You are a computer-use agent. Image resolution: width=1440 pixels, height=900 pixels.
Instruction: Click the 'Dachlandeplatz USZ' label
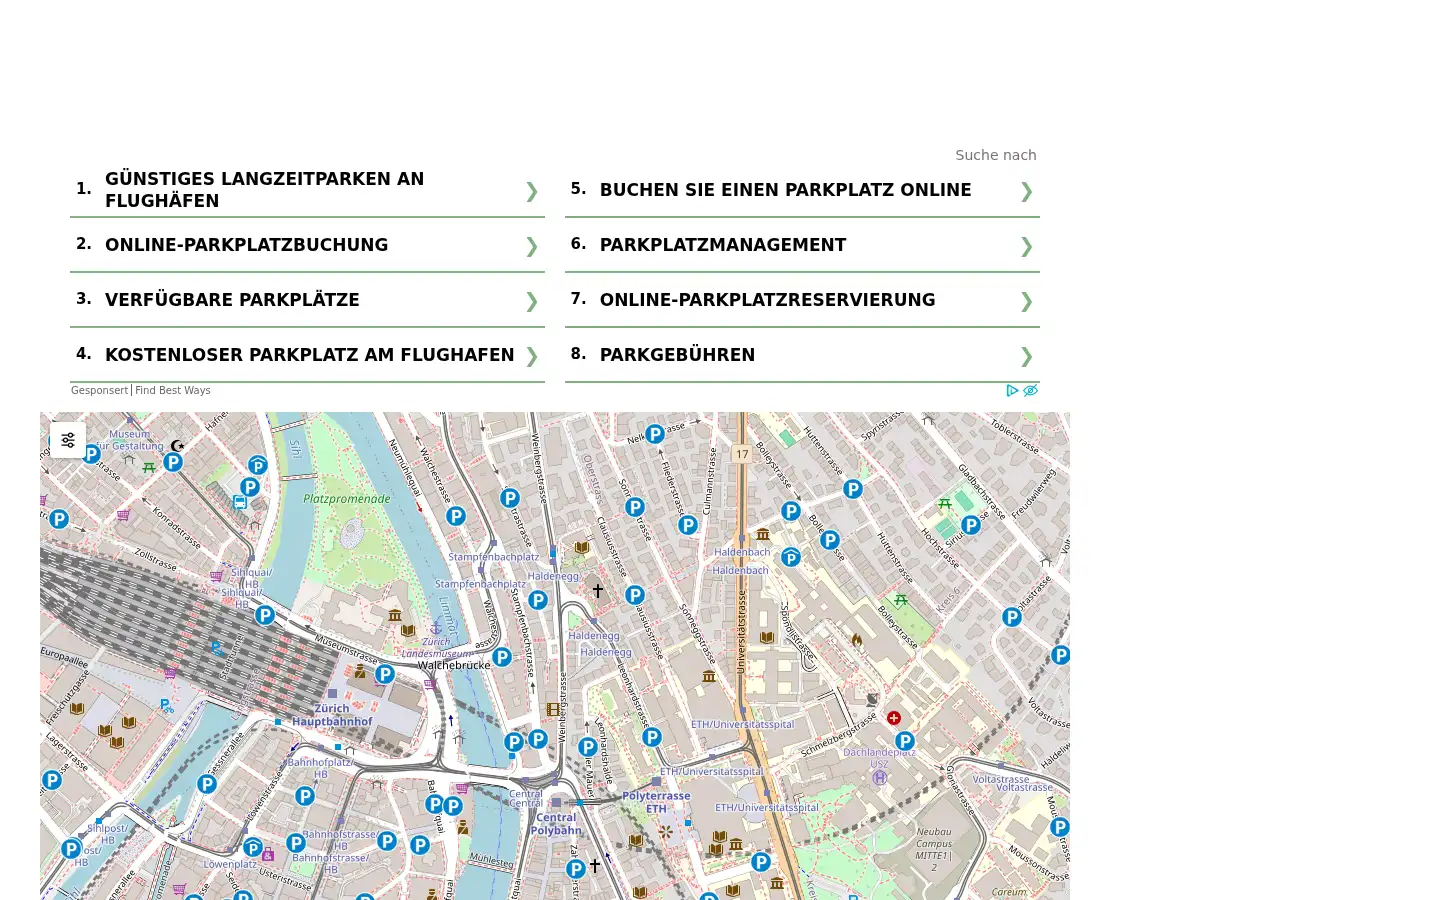[x=879, y=758]
